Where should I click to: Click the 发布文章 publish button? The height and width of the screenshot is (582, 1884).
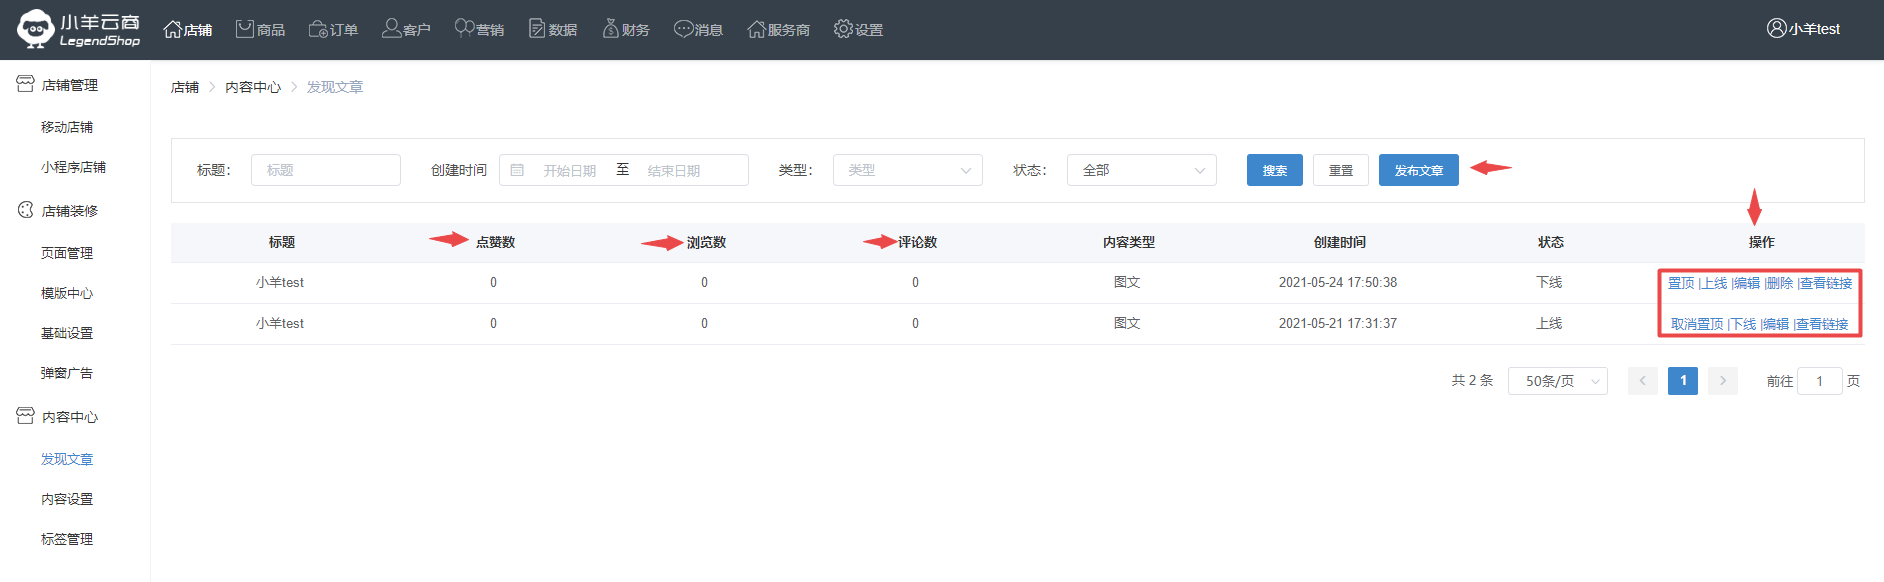tap(1418, 170)
